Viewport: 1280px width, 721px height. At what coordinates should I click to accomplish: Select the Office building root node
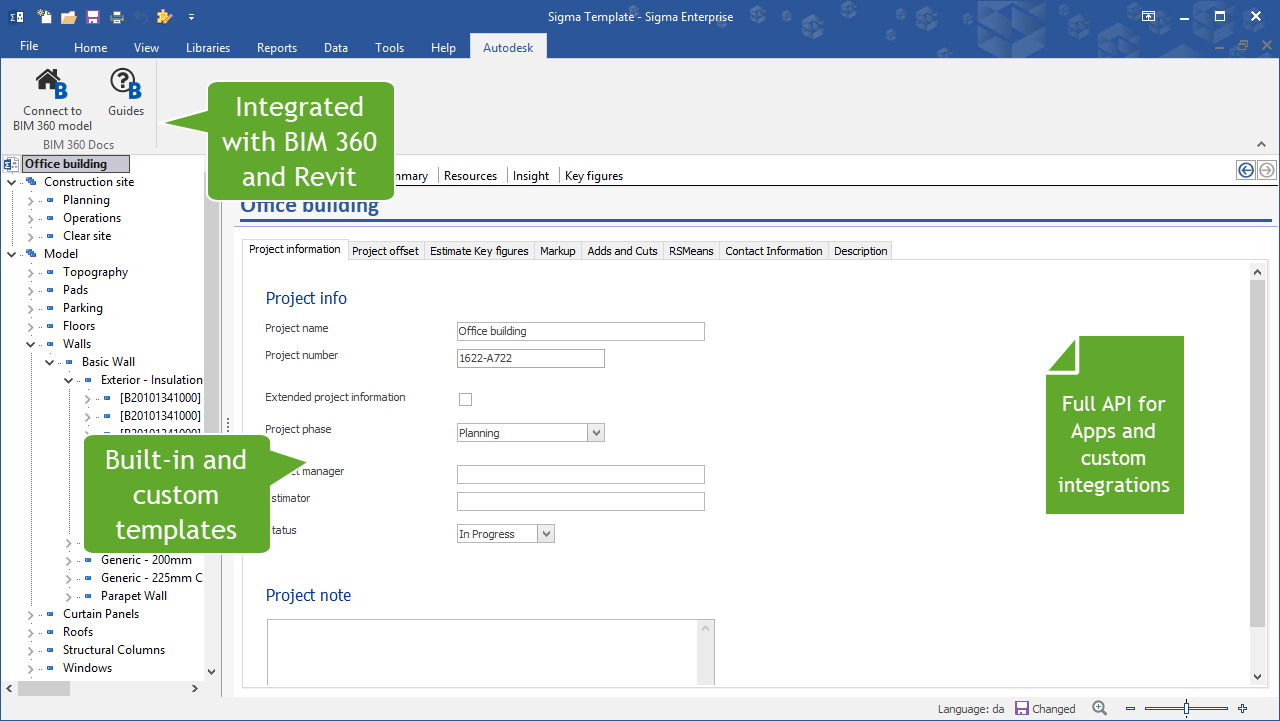coord(76,164)
